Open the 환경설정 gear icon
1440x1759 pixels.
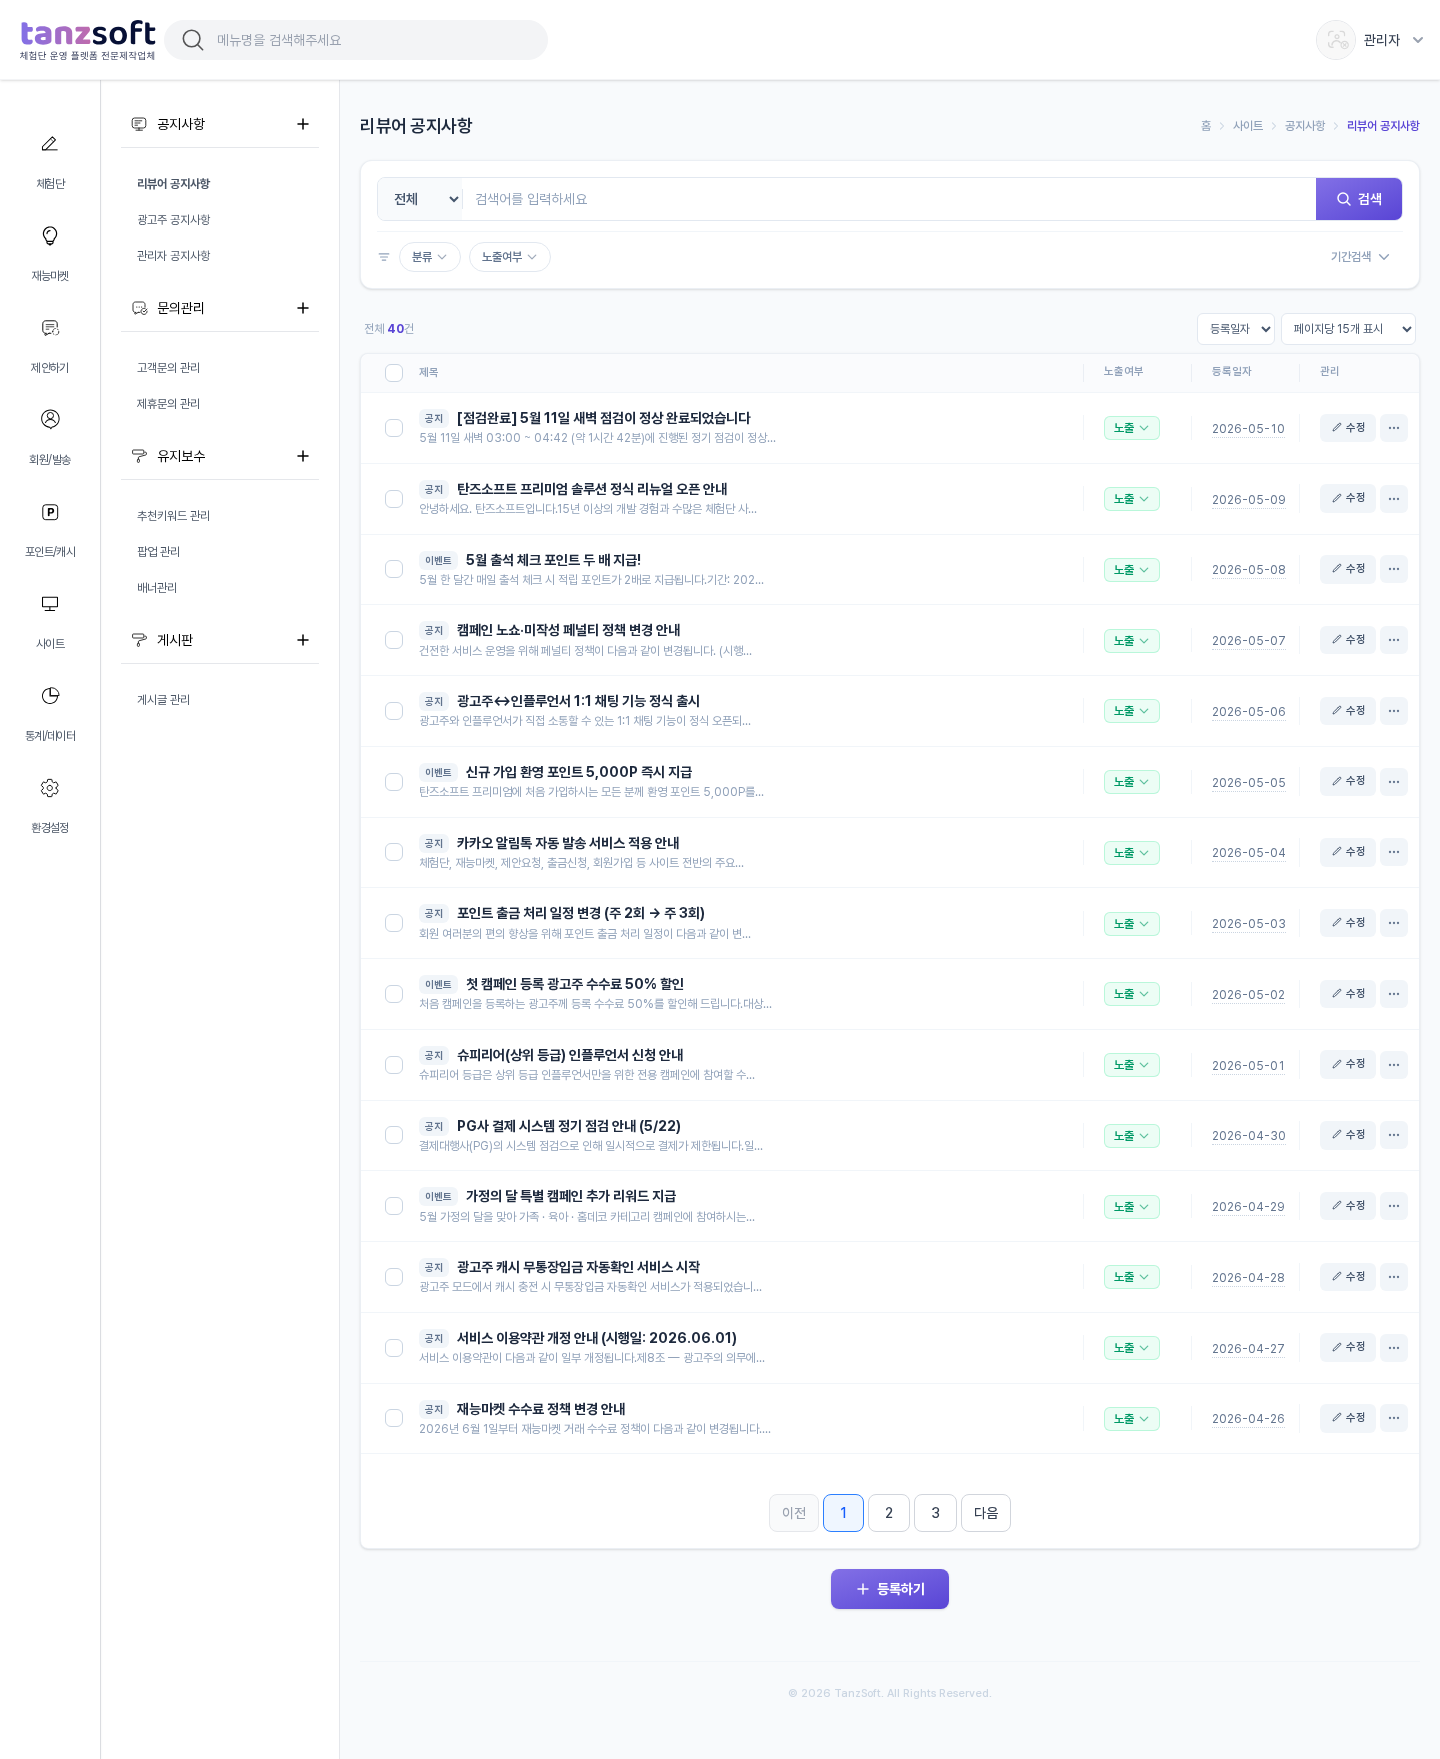click(x=49, y=788)
